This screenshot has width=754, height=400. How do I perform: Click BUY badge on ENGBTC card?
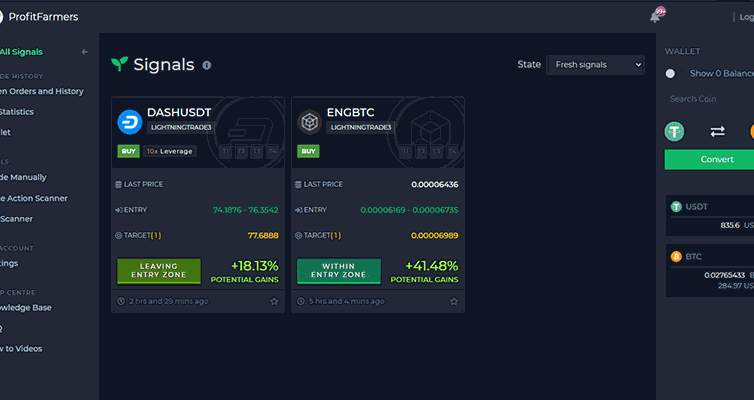[x=308, y=151]
